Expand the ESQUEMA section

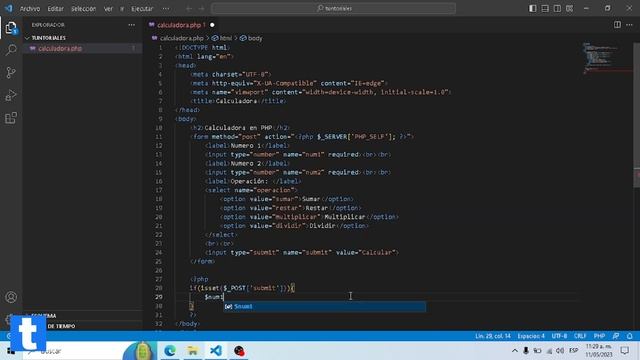pyautogui.click(x=45, y=316)
